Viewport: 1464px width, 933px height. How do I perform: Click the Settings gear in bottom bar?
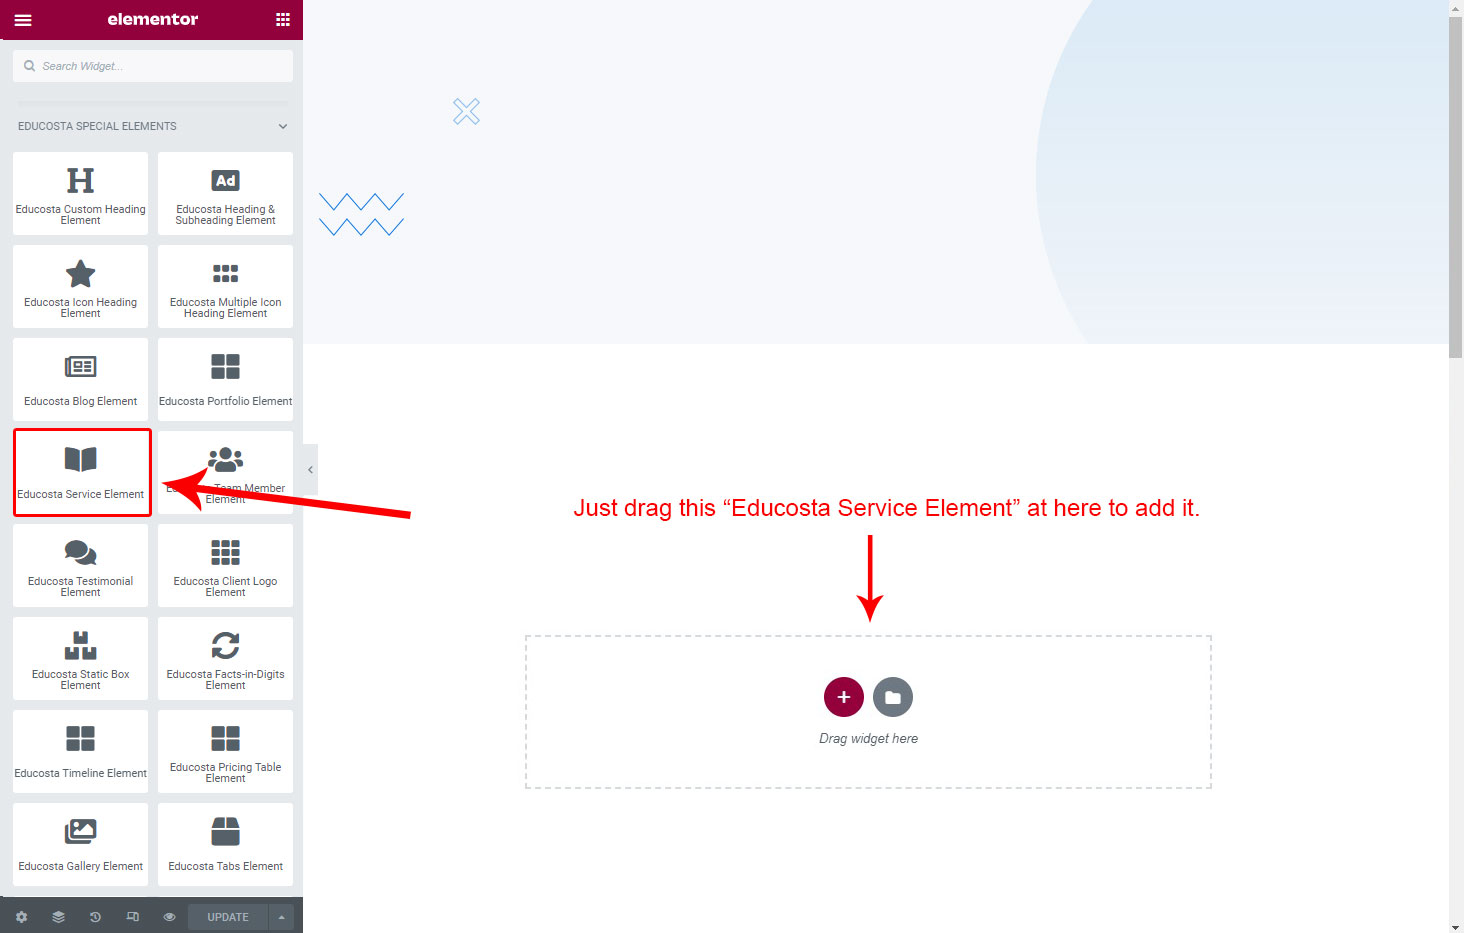click(x=21, y=917)
